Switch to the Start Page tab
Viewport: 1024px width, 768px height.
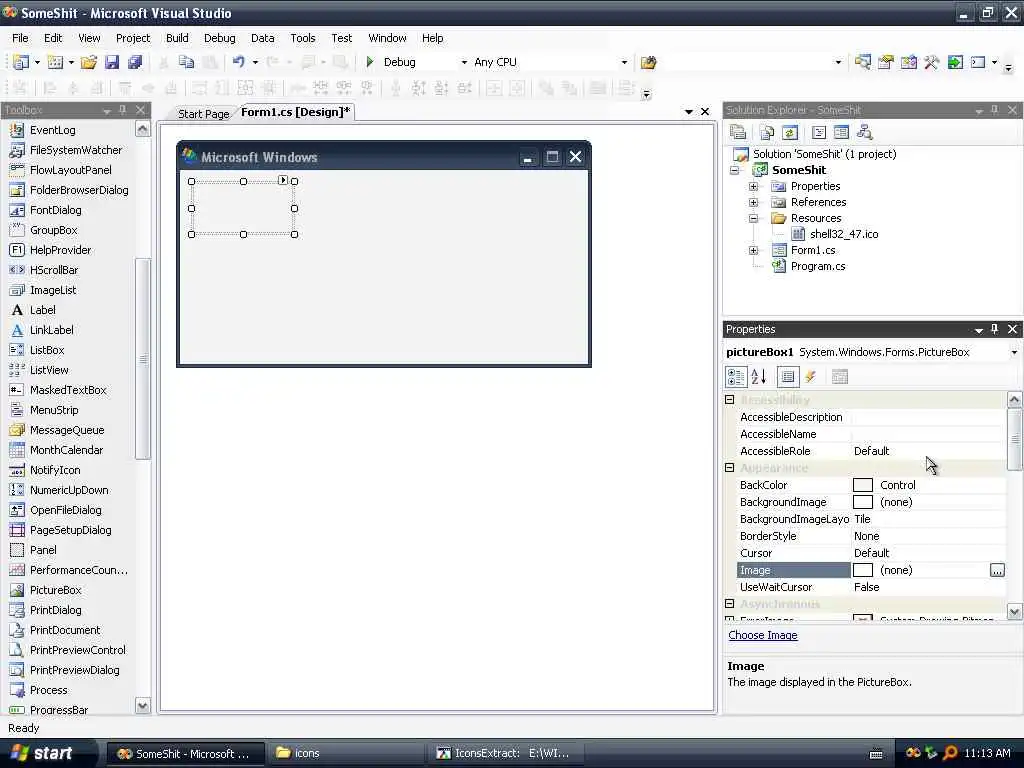coord(203,114)
